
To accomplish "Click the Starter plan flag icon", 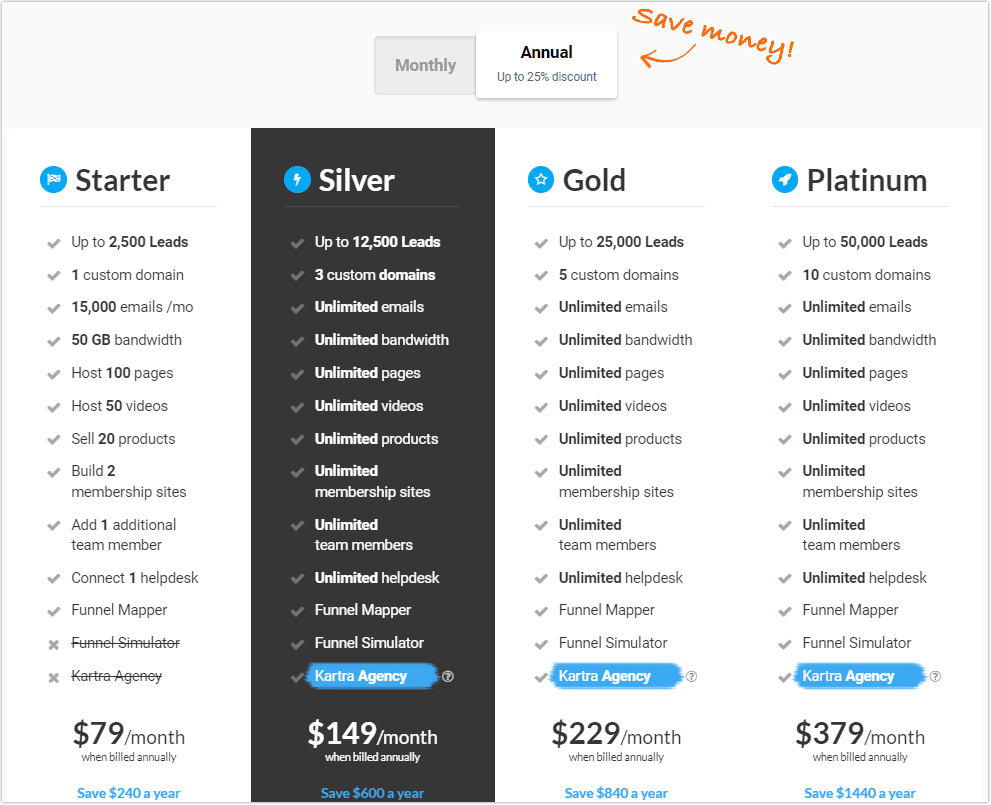I will (x=53, y=179).
